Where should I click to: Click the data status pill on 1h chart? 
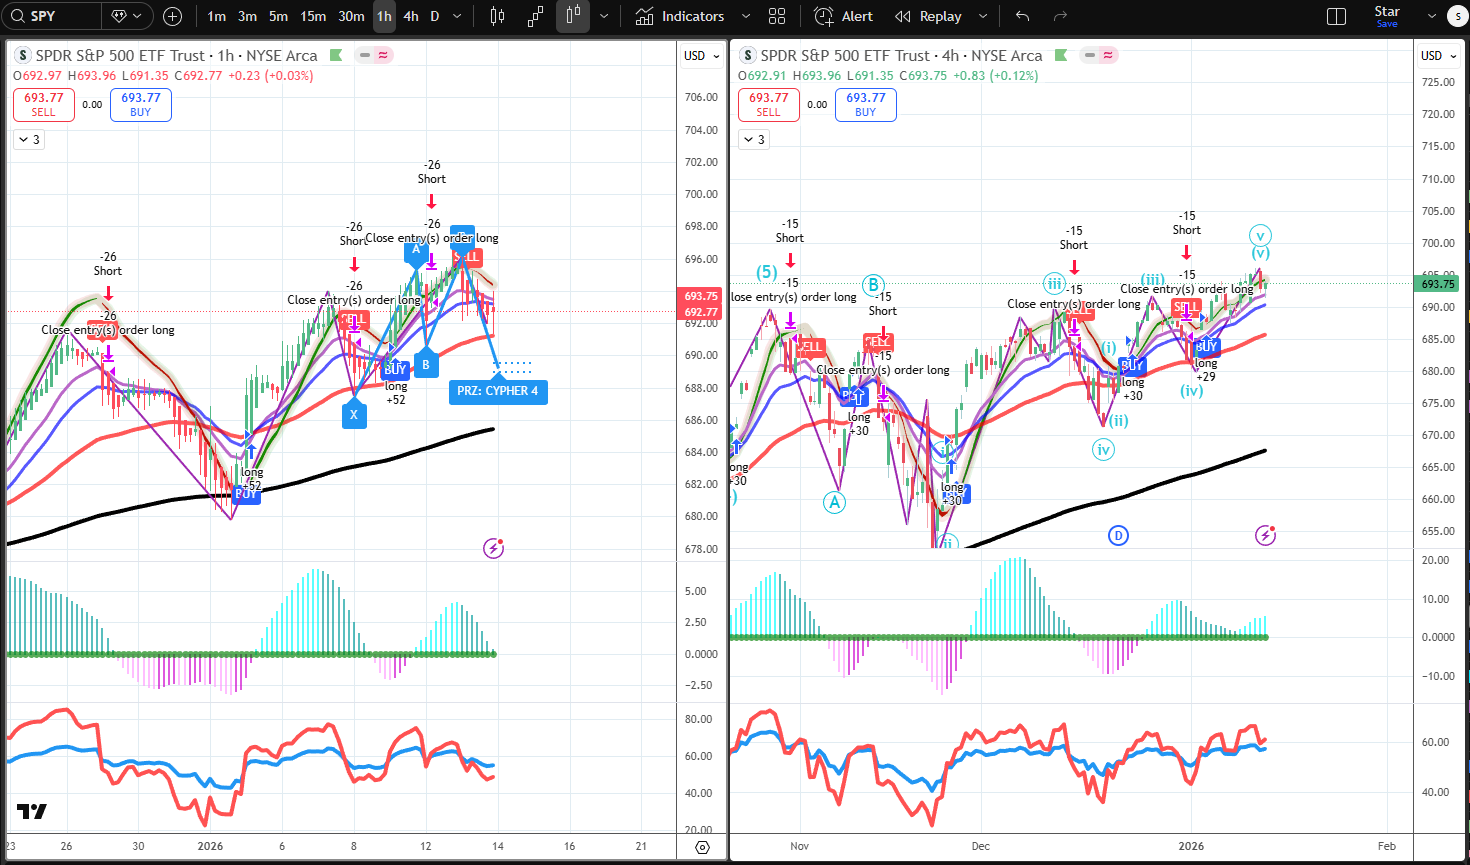coord(374,55)
